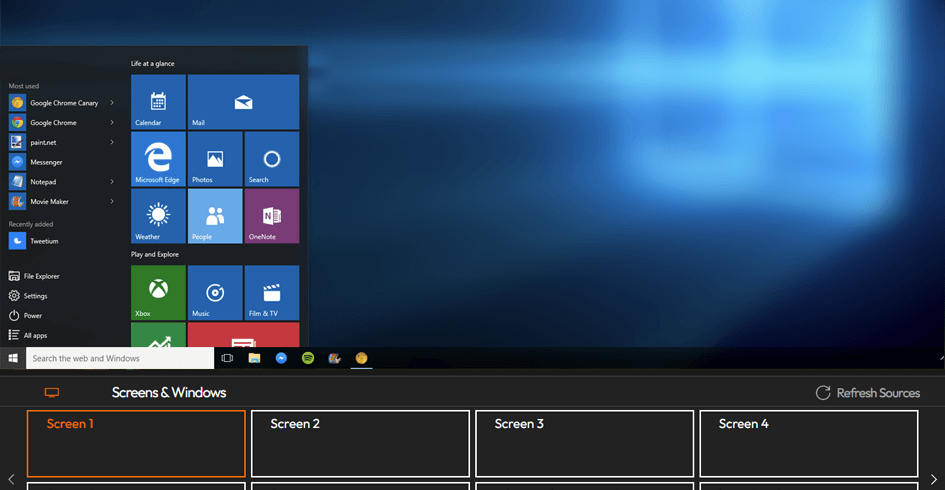The height and width of the screenshot is (490, 945).
Task: Launch Microsoft Edge from Start tiles
Action: click(158, 159)
